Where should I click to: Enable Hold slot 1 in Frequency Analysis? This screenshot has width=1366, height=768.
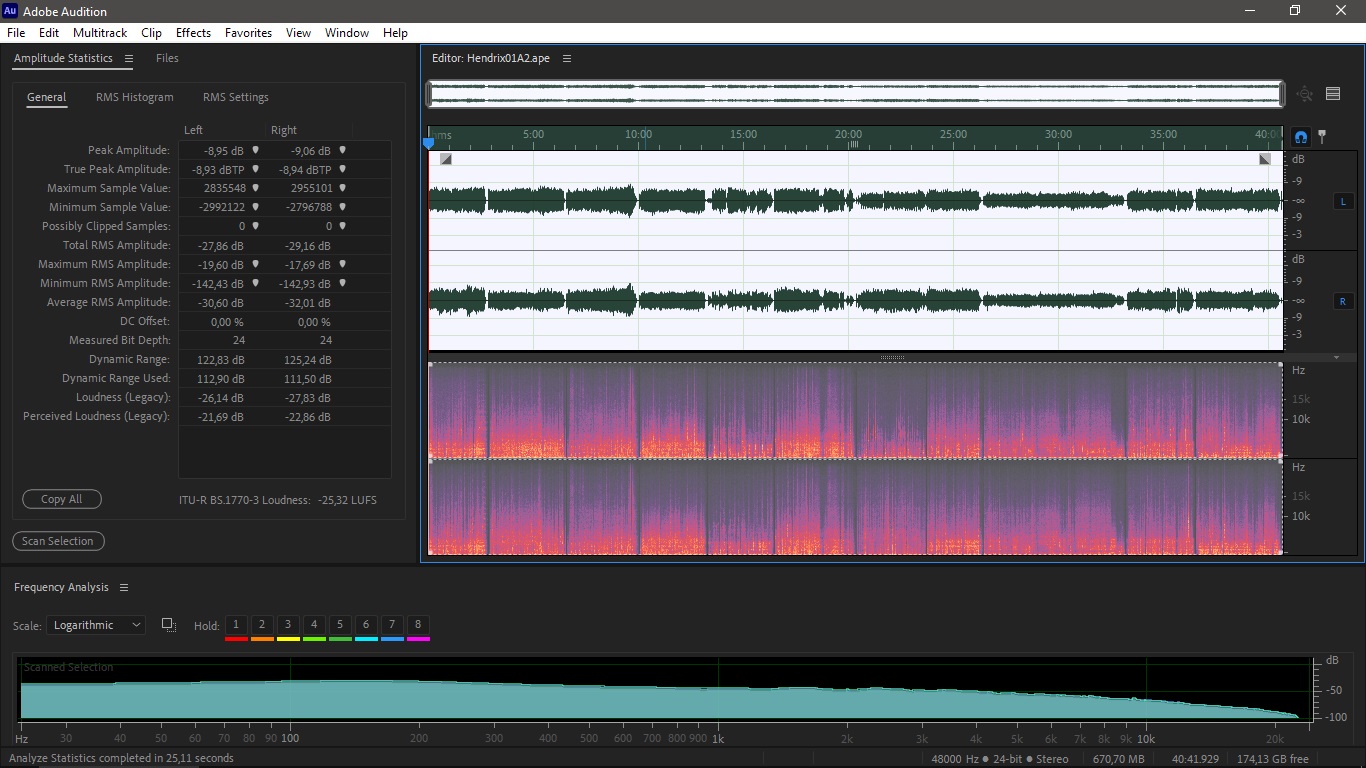coord(236,625)
